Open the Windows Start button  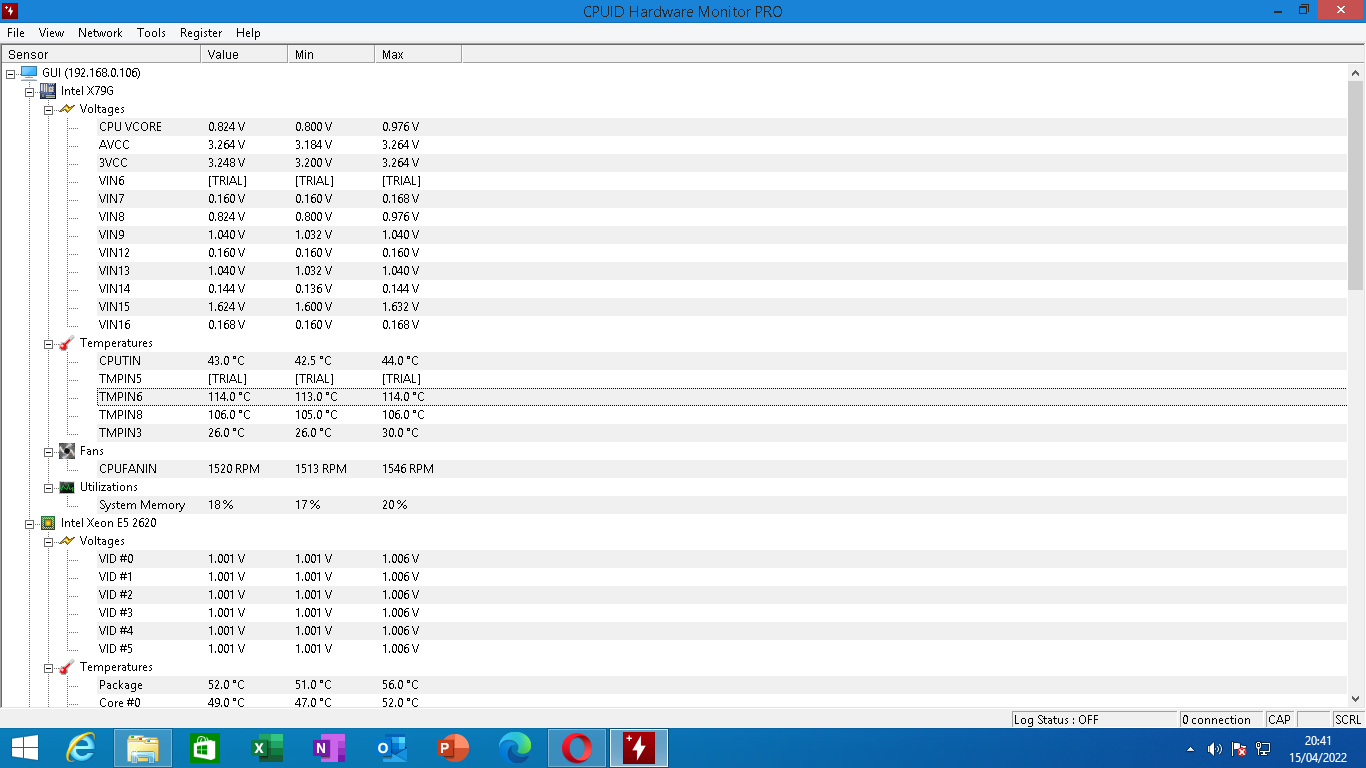tap(24, 748)
